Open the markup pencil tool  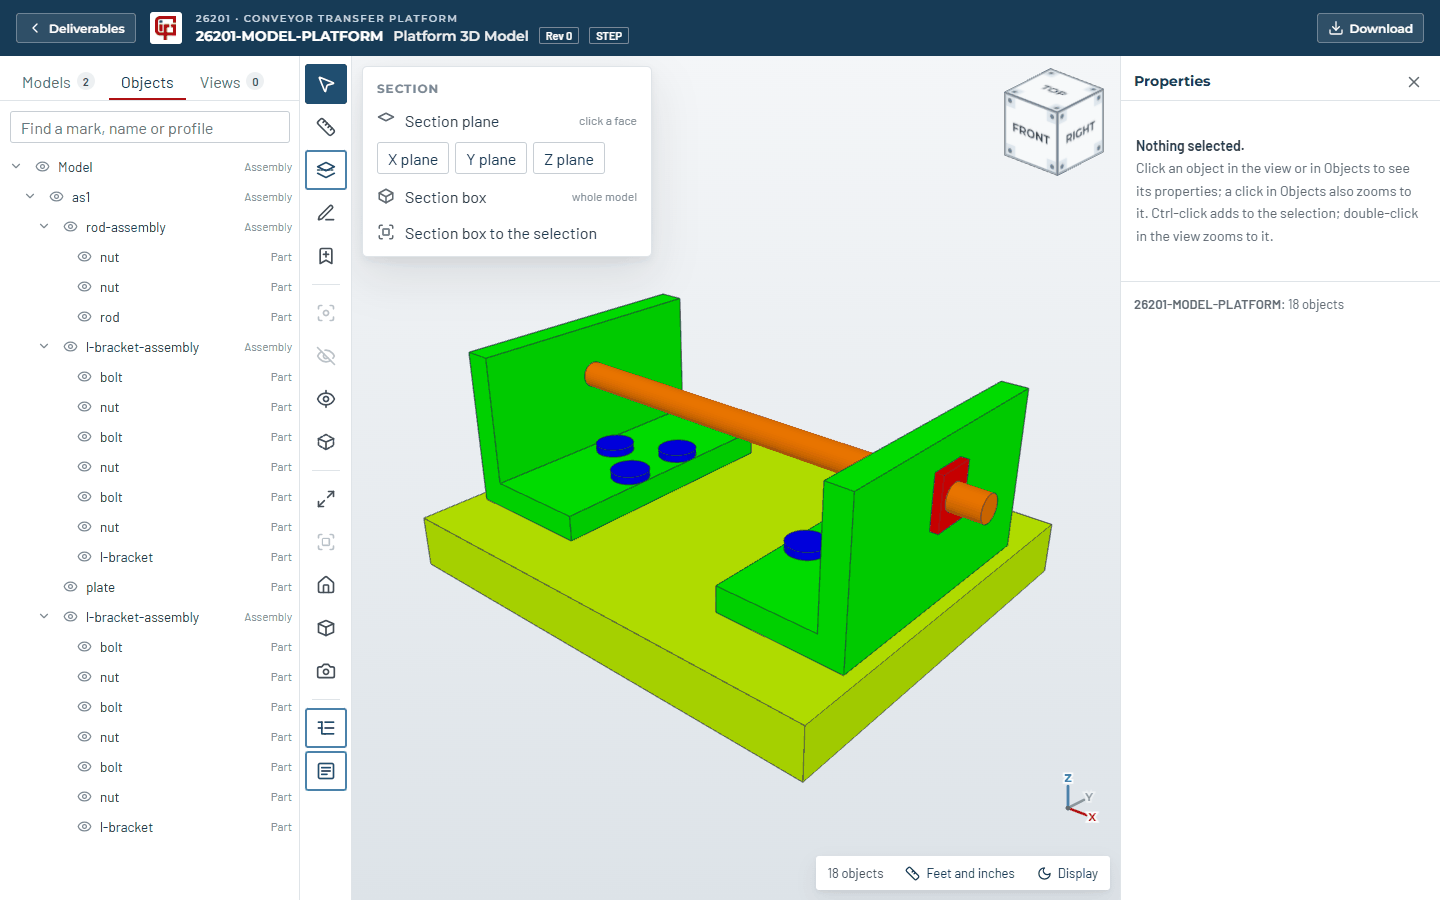(x=326, y=213)
